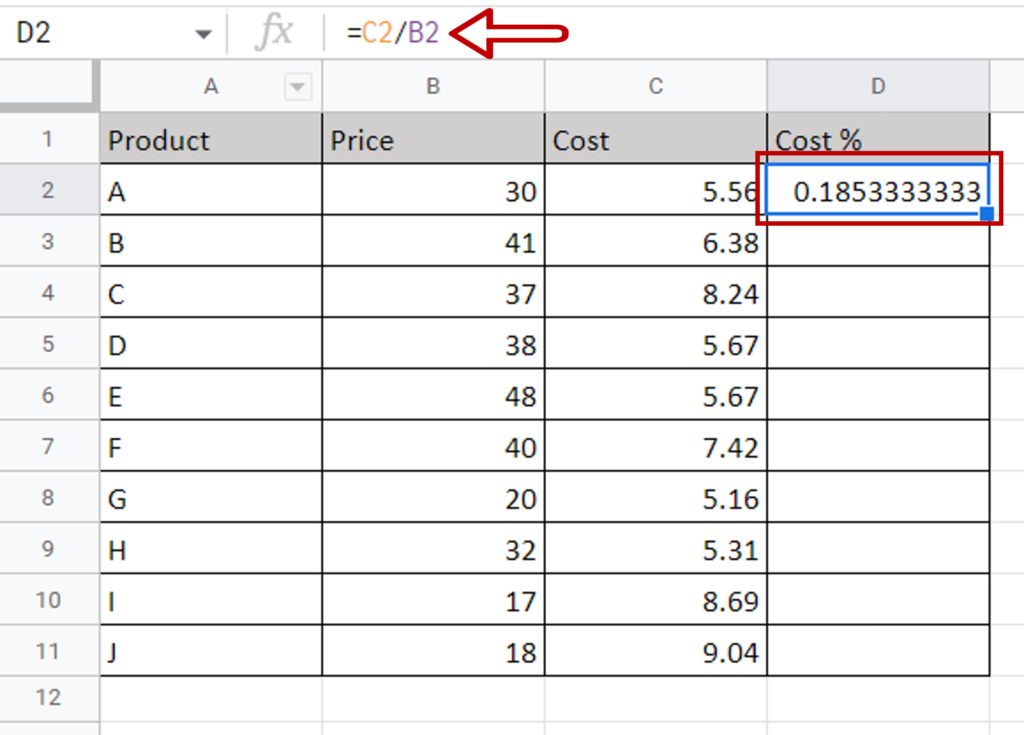This screenshot has height=735, width=1024.
Task: Select cell showing 0.1853333333
Action: [x=878, y=191]
